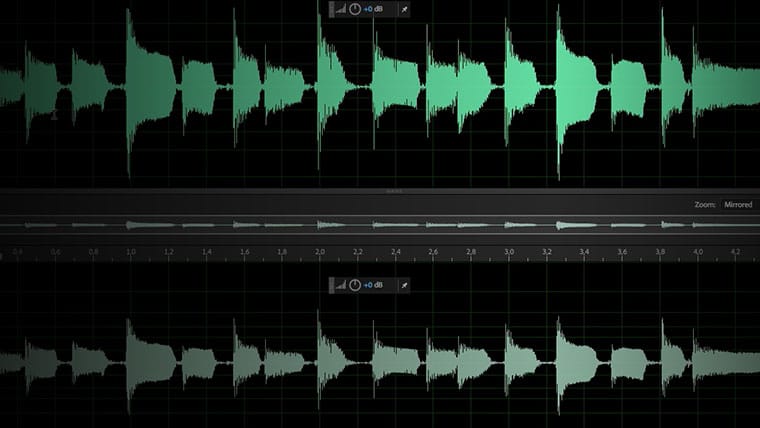Click the volume ramp icon in the bottom HUD
The image size is (760, 428).
click(341, 285)
